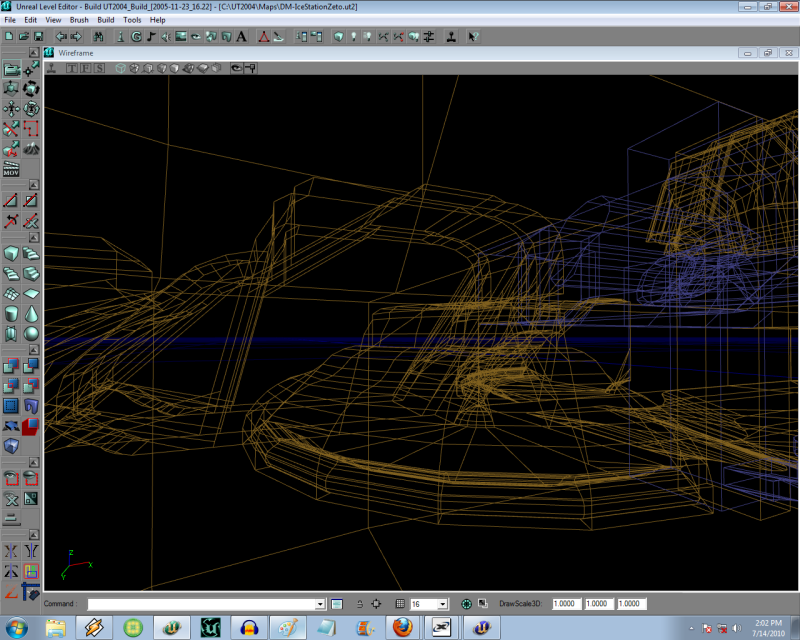
Task: Choose the Freehand Polygon Drawing tool
Action: click(31, 129)
